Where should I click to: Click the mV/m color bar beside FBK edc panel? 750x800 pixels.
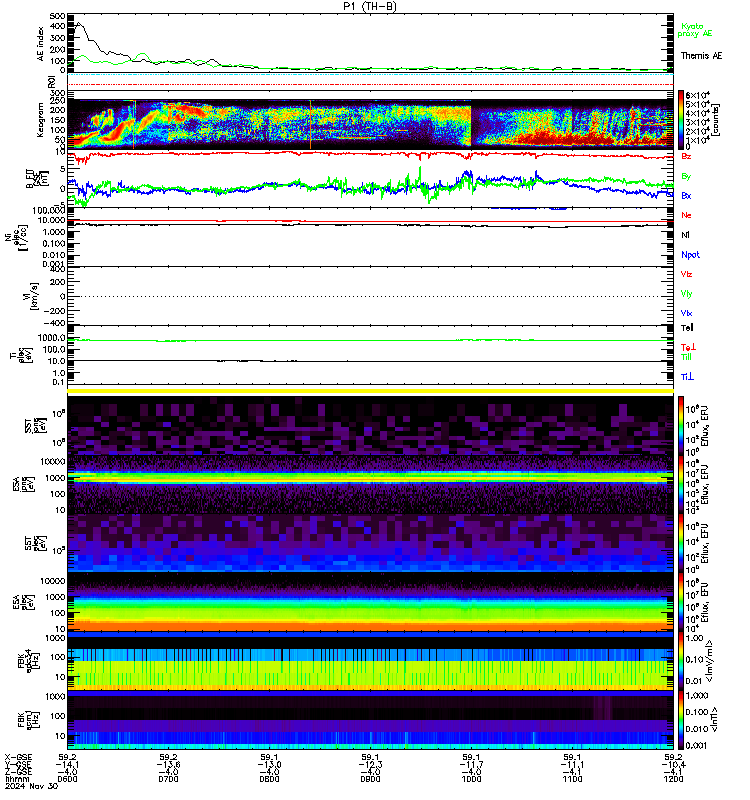pyautogui.click(x=681, y=662)
